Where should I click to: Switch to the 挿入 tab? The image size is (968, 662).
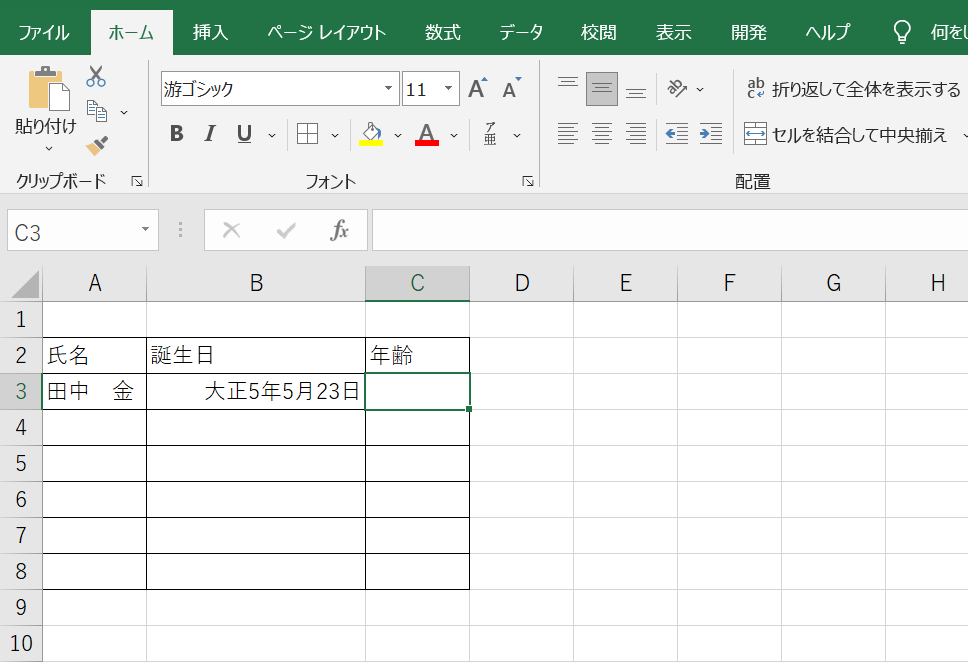211,32
